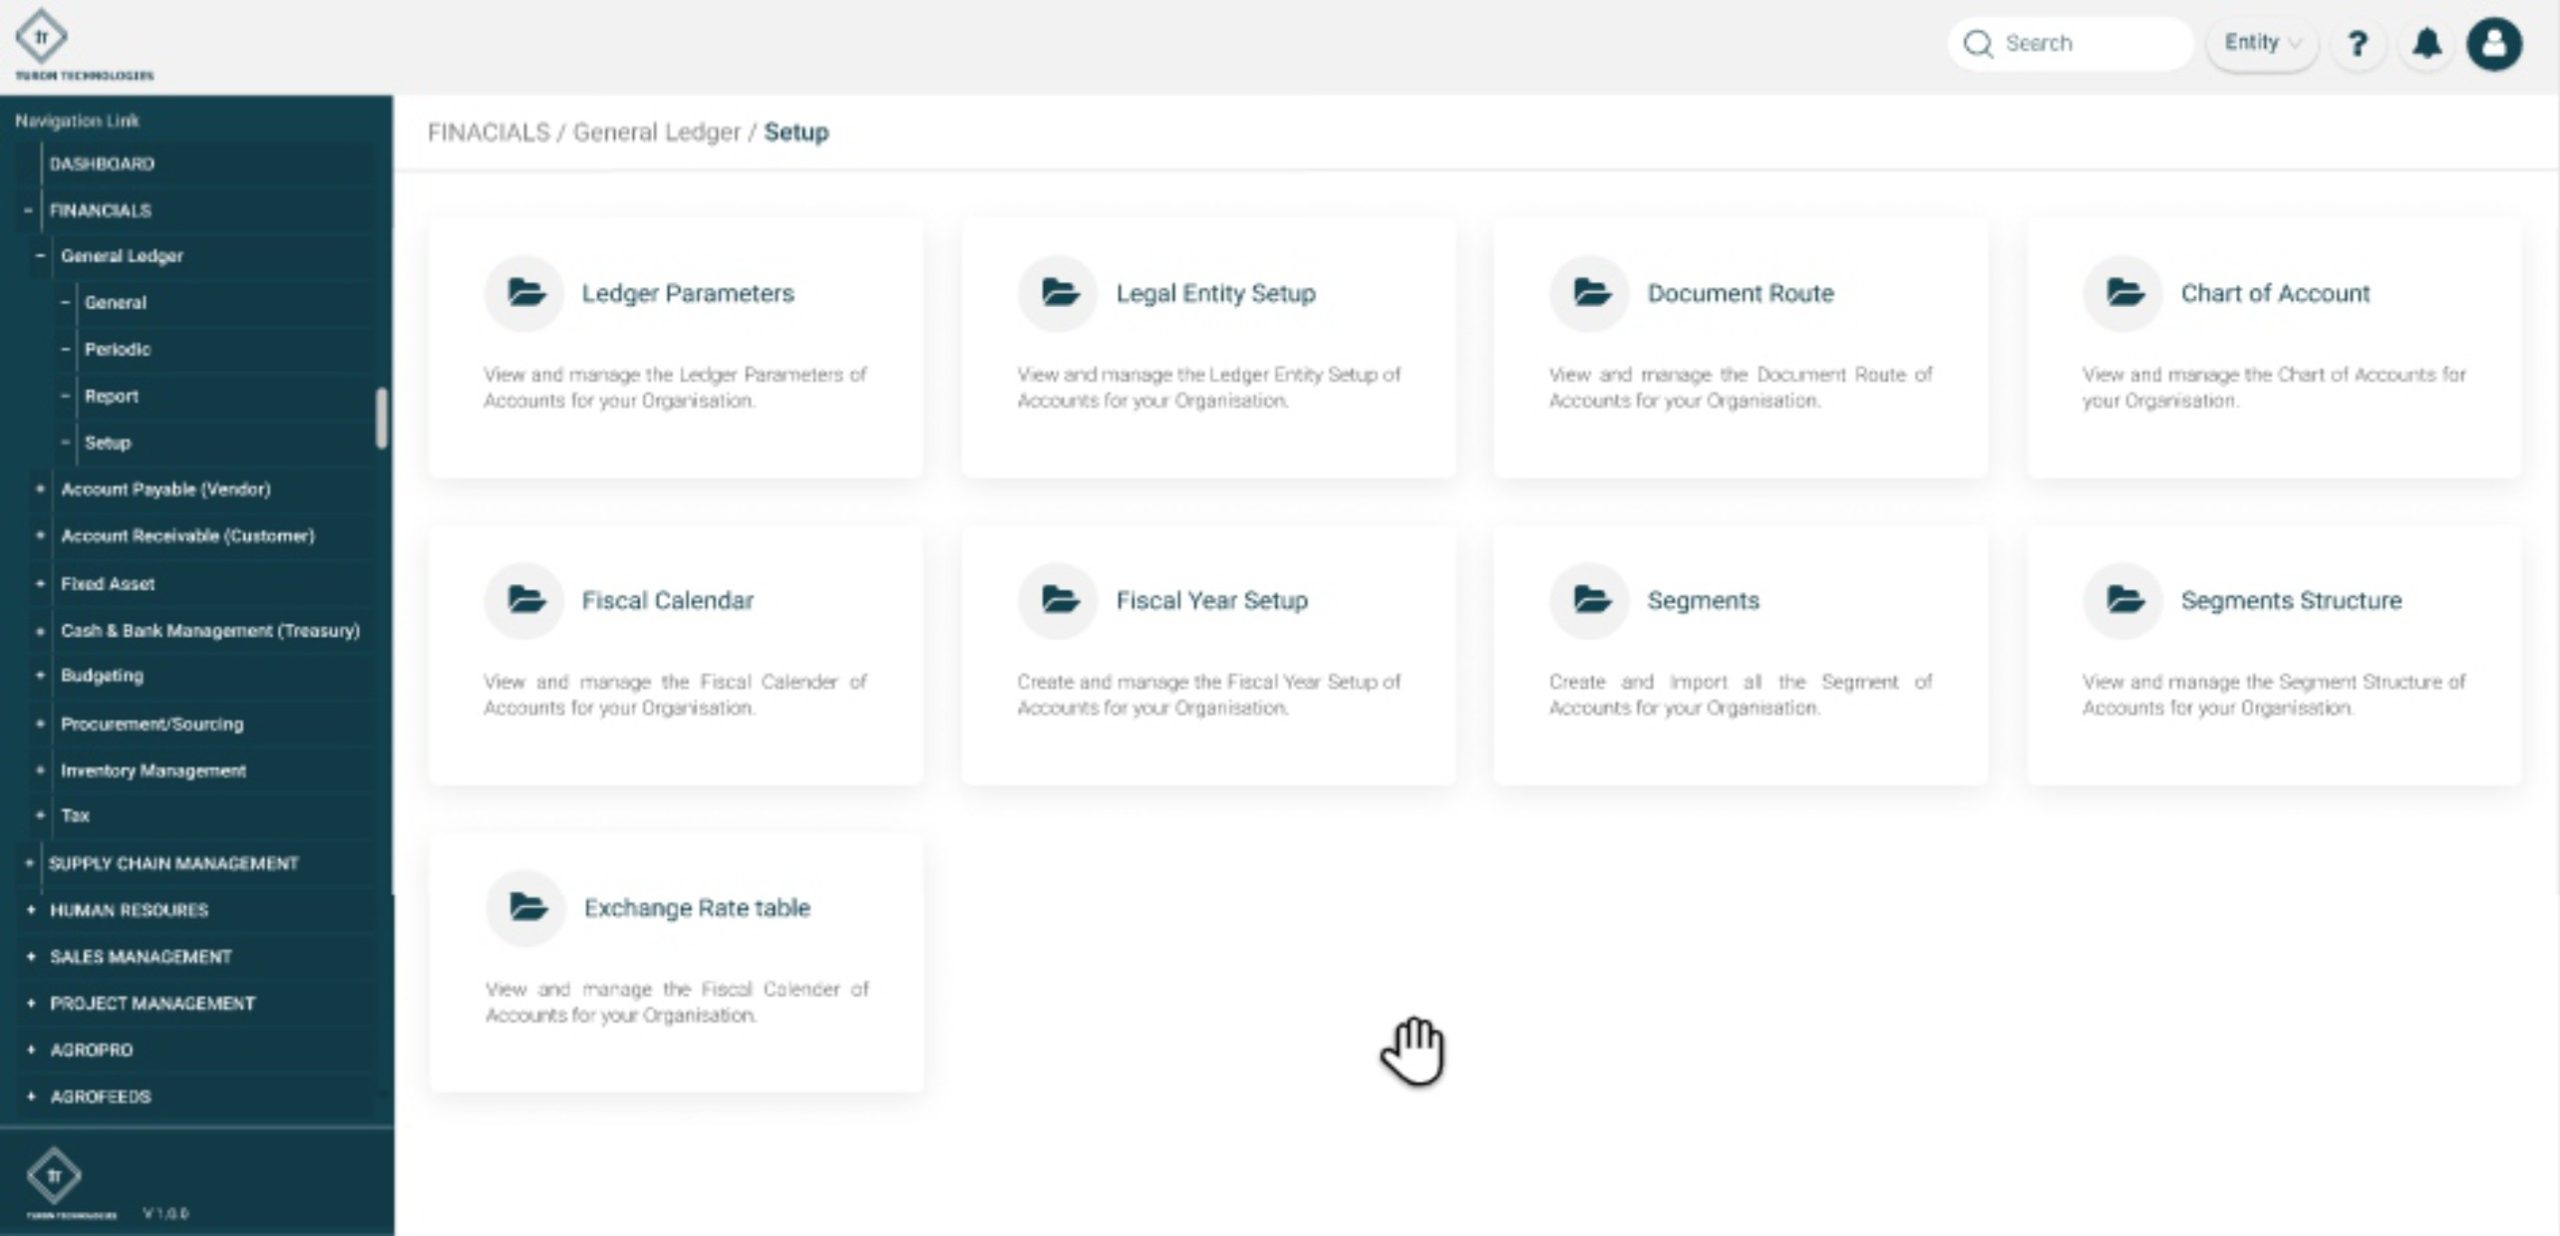Collapse the FINANCIALS tree section
Image resolution: width=2560 pixels, height=1236 pixels.
[x=28, y=210]
